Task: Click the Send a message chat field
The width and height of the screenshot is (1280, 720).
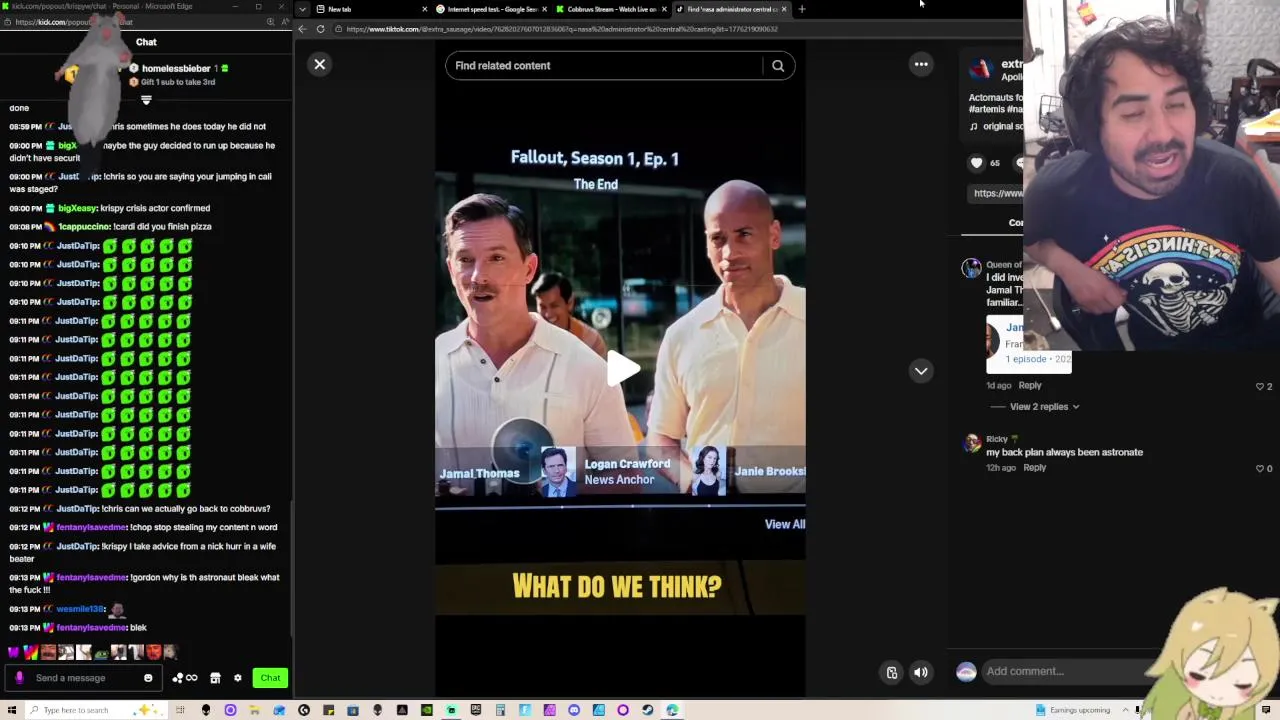Action: [x=85, y=678]
